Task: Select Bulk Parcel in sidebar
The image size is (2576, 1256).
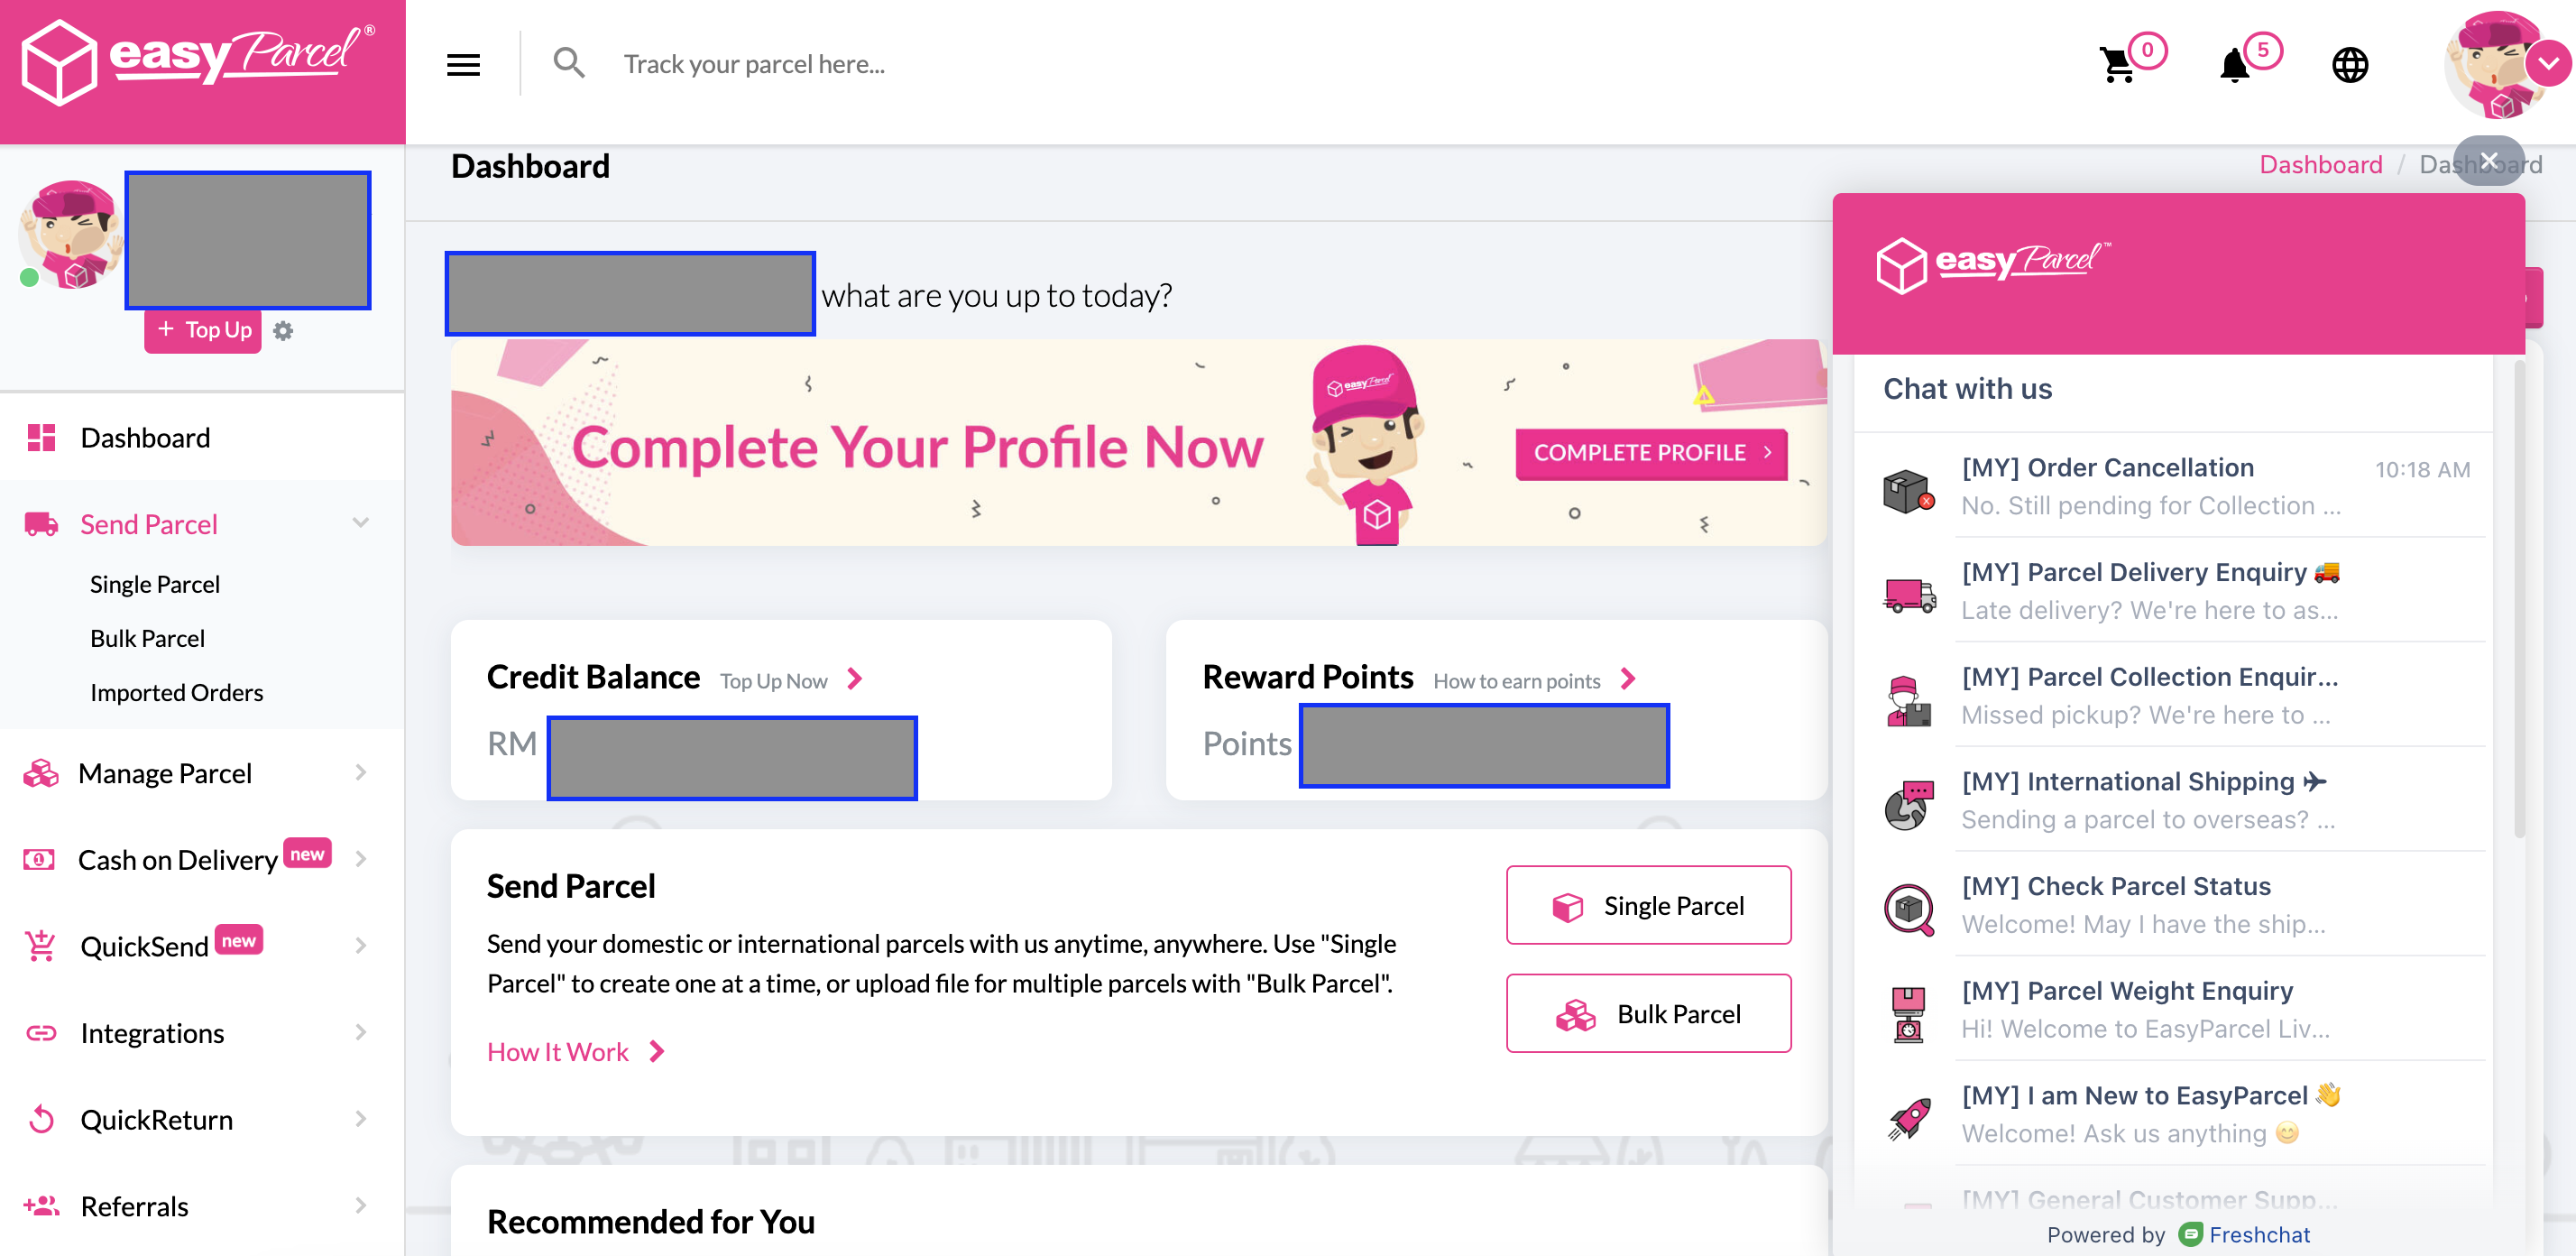Action: click(x=147, y=638)
